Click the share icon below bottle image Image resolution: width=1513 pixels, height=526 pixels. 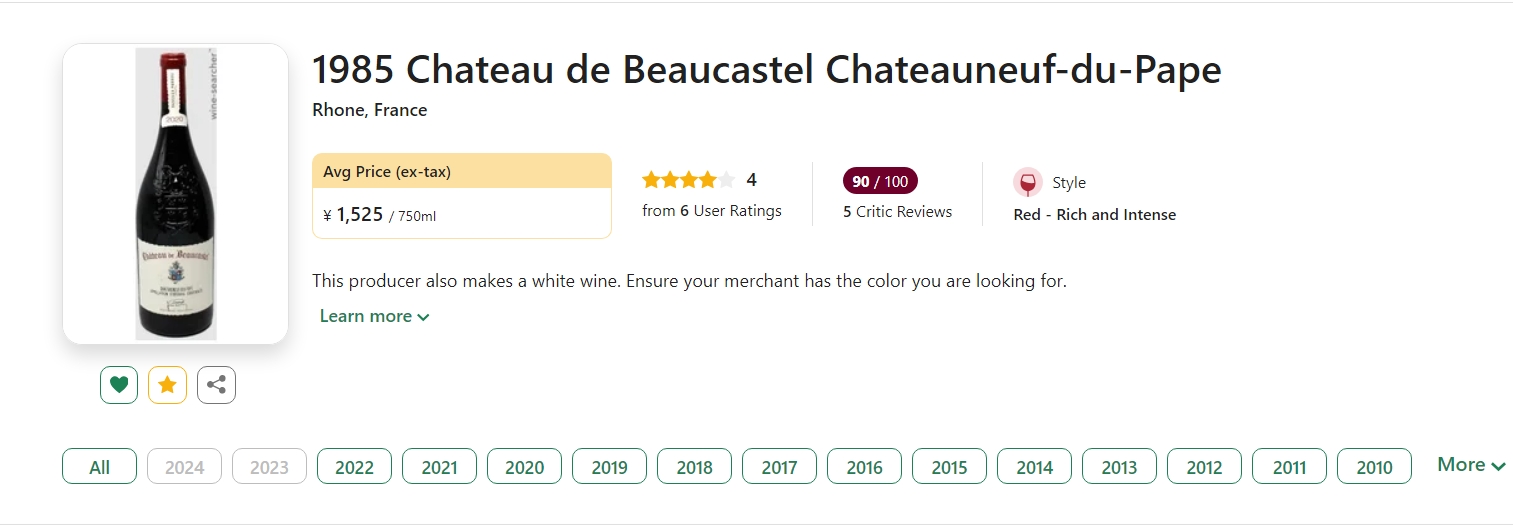216,385
